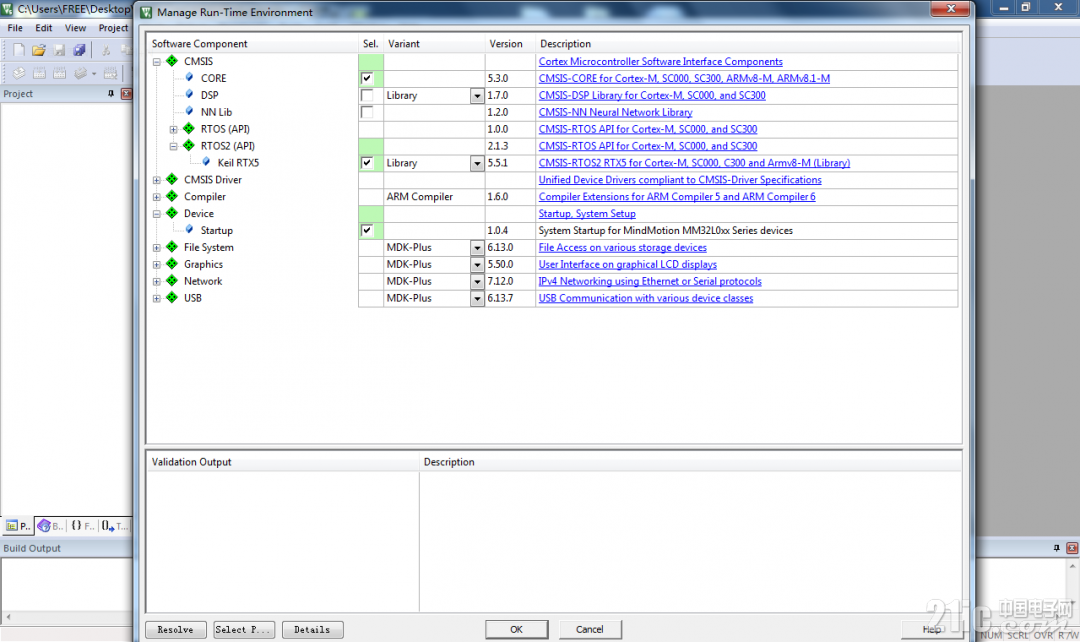Image resolution: width=1080 pixels, height=642 pixels.
Task: Click the Save floppy disk icon
Action: point(59,50)
